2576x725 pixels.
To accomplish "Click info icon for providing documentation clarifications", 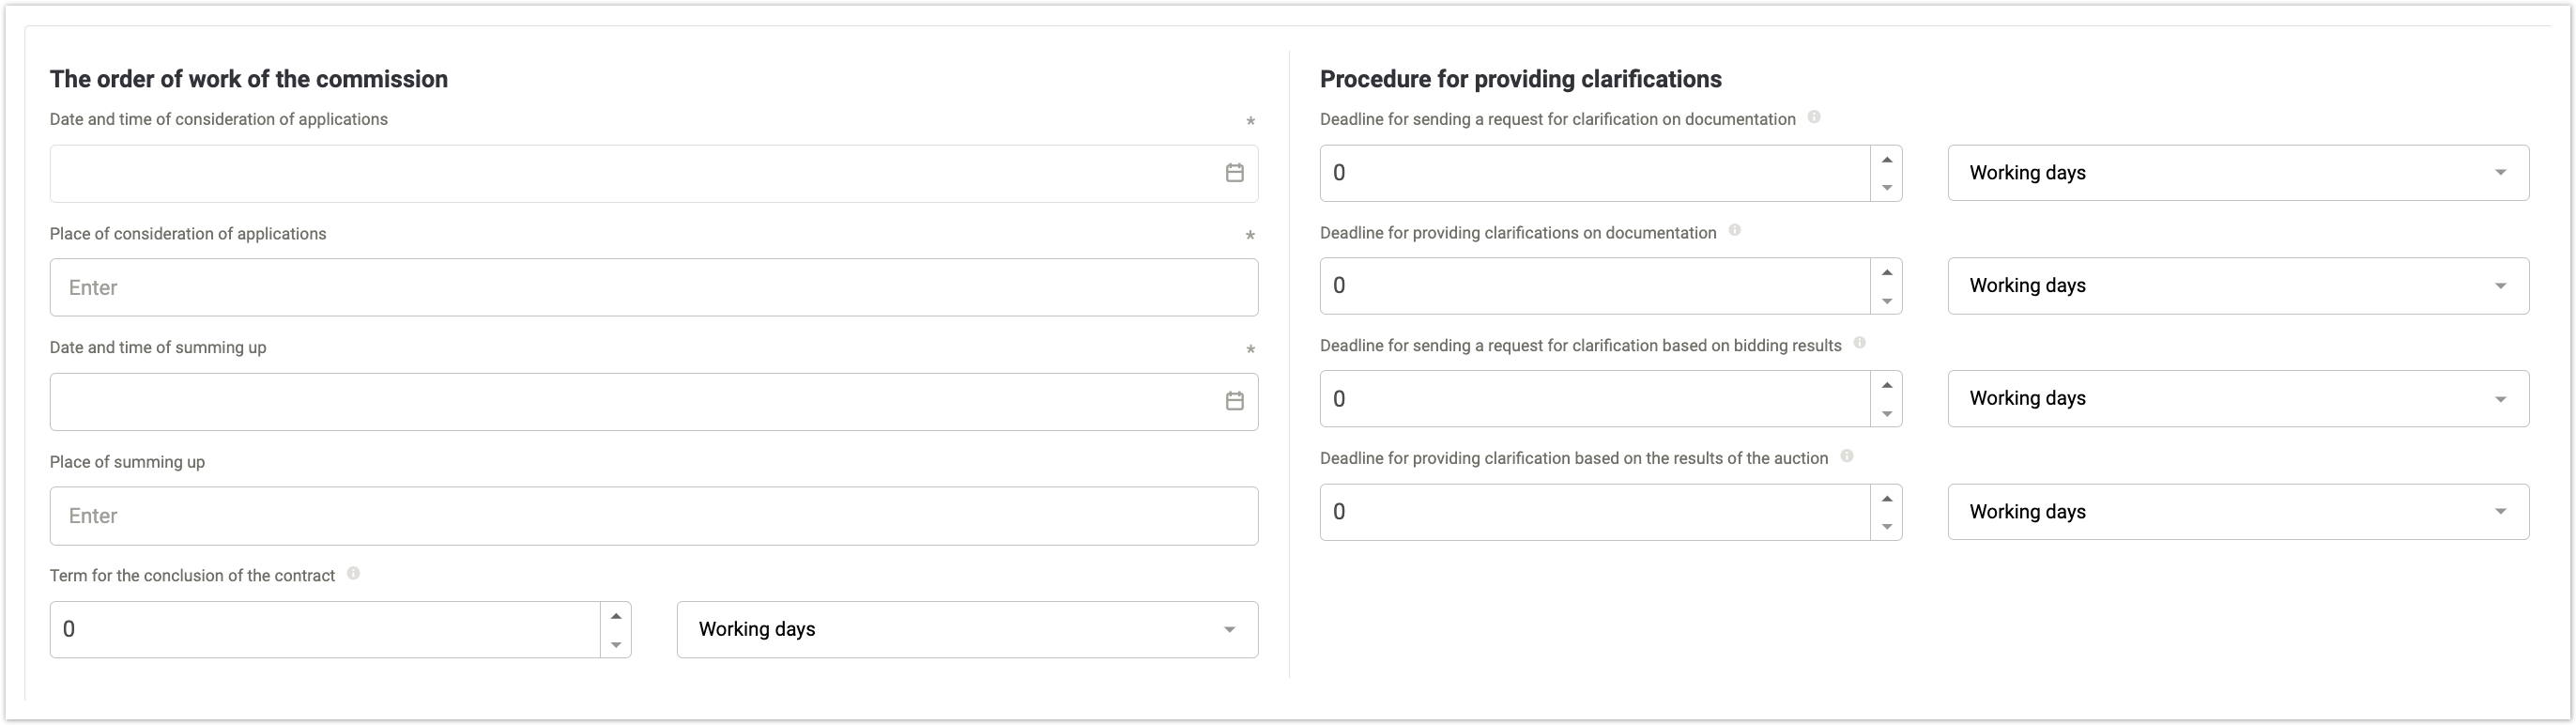I will (x=1735, y=231).
